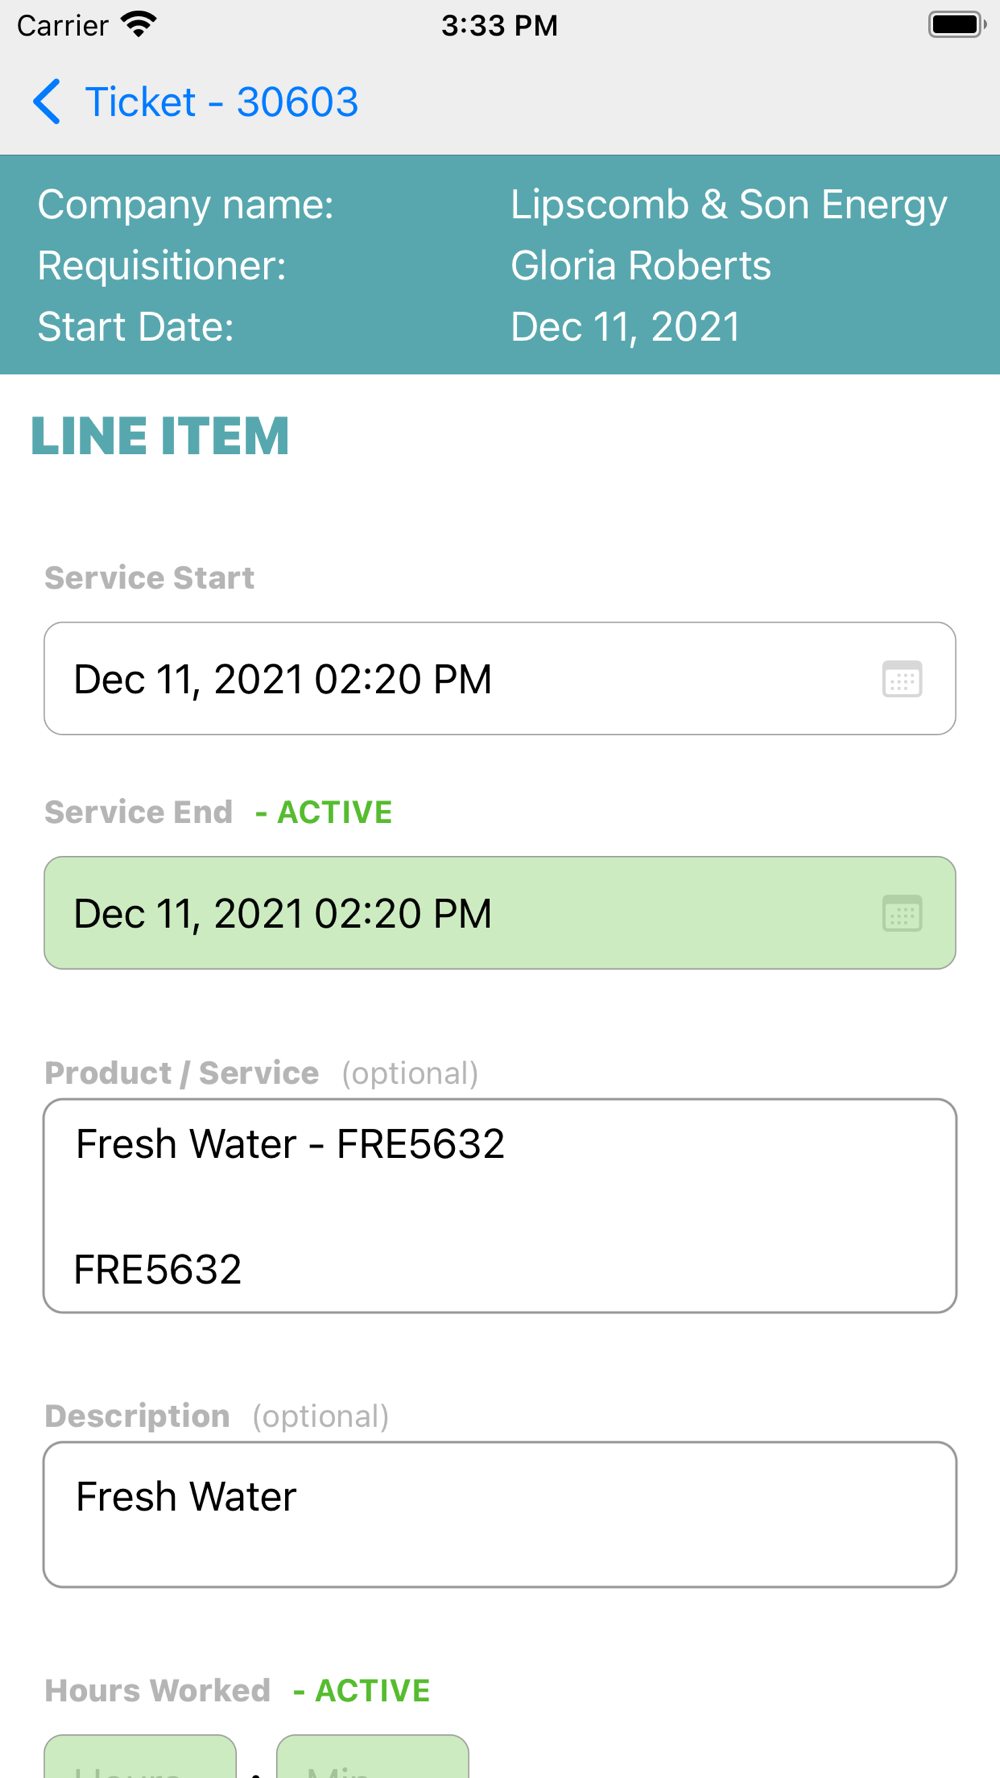Open Product / Service Fresh Water selector
Screen dimensions: 1000x1778
500,1206
